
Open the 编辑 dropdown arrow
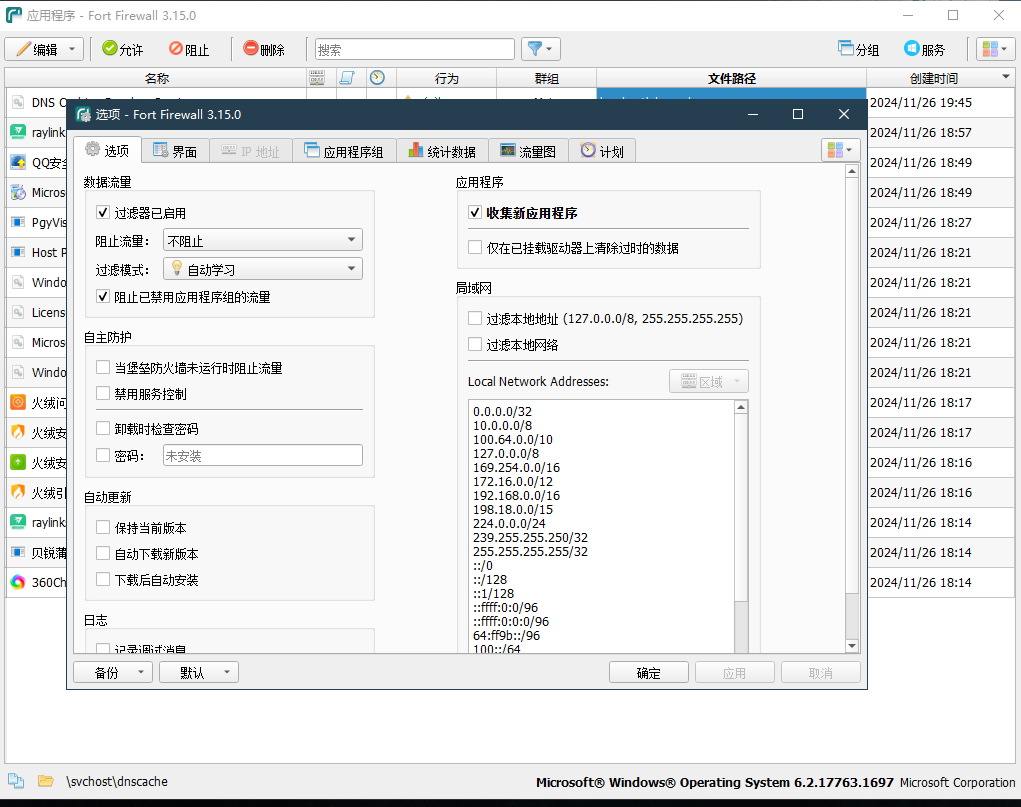click(x=72, y=50)
